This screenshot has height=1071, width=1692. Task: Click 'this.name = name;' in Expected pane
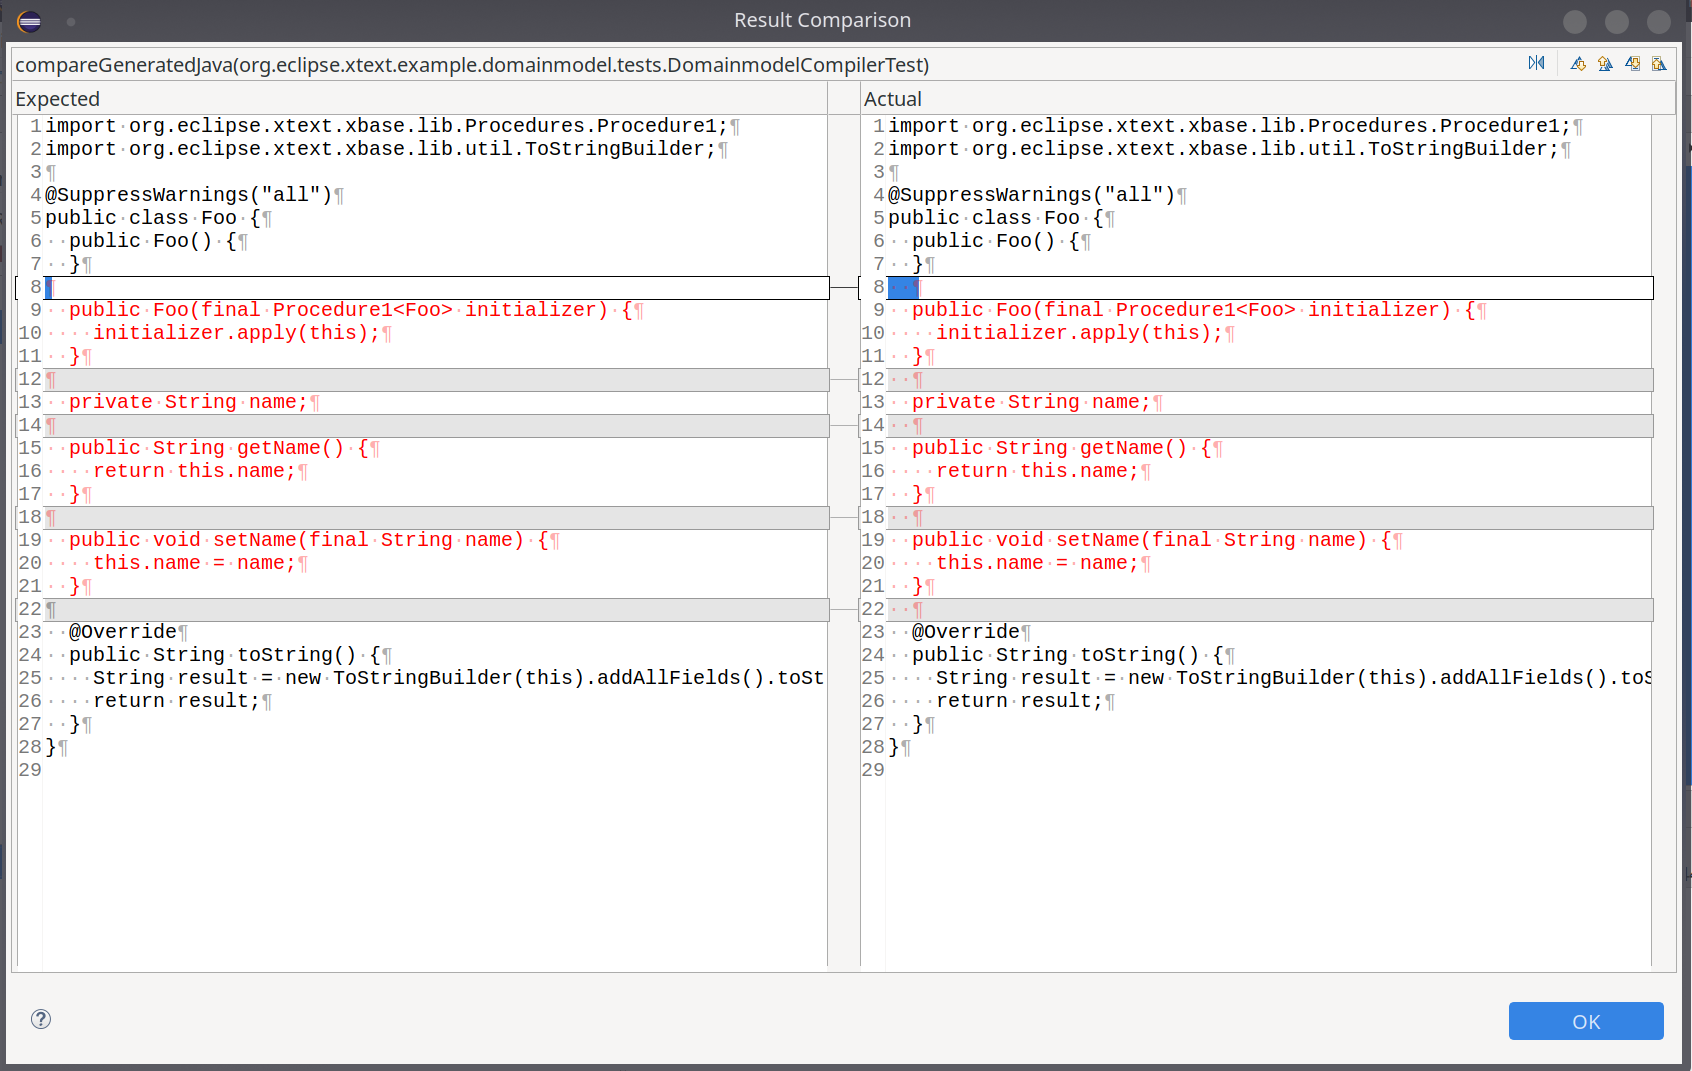point(194,563)
